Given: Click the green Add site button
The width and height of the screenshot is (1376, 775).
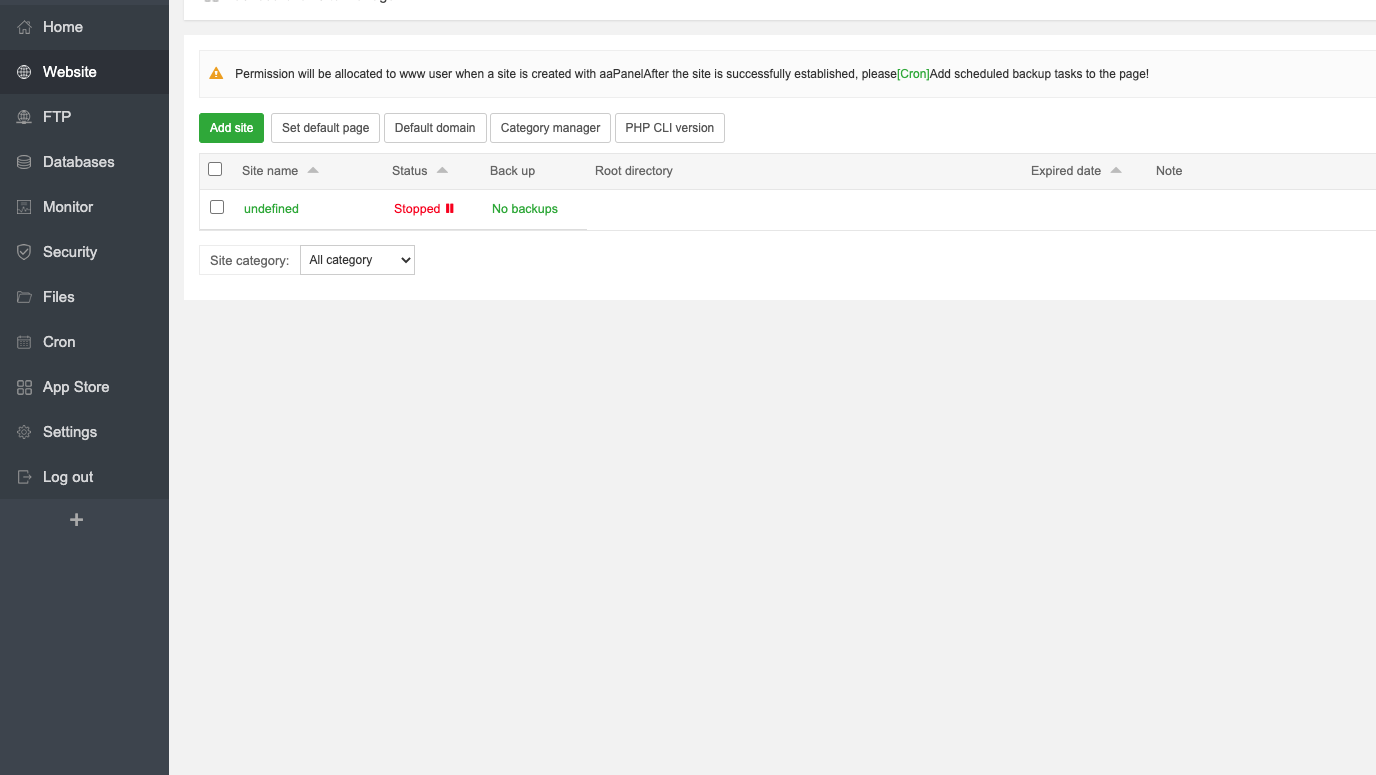Looking at the screenshot, I should click(x=232, y=128).
